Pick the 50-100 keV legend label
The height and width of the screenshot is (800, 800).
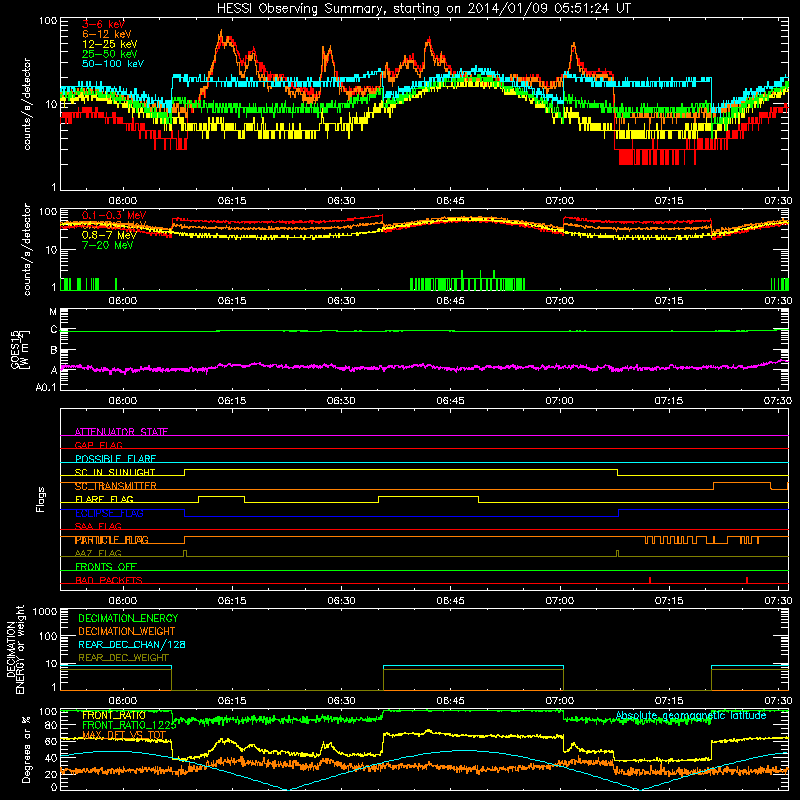coord(112,64)
